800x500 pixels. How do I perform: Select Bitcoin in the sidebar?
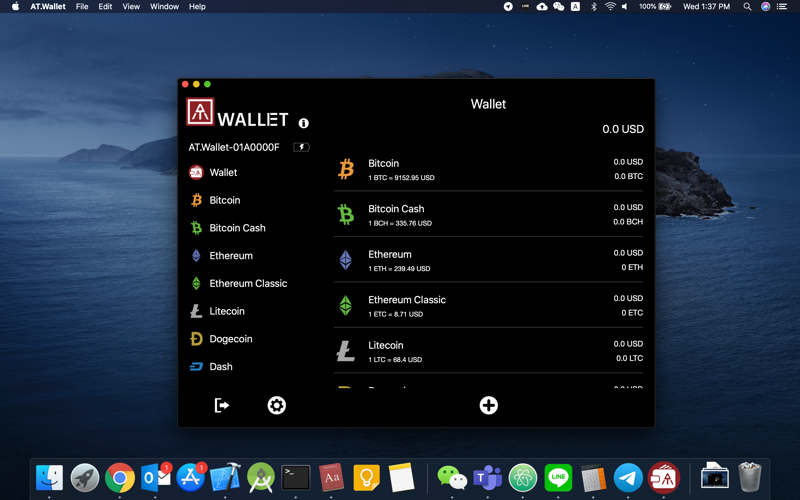pos(224,200)
